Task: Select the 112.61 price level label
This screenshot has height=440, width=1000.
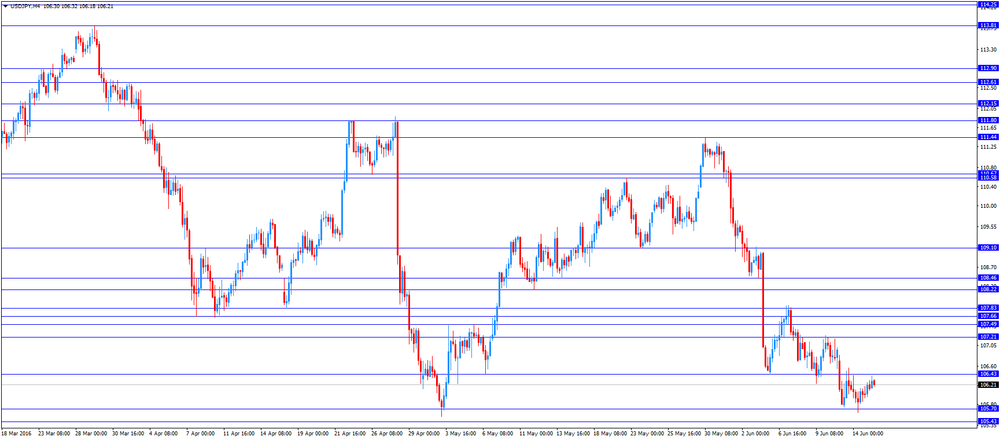Action: point(988,82)
